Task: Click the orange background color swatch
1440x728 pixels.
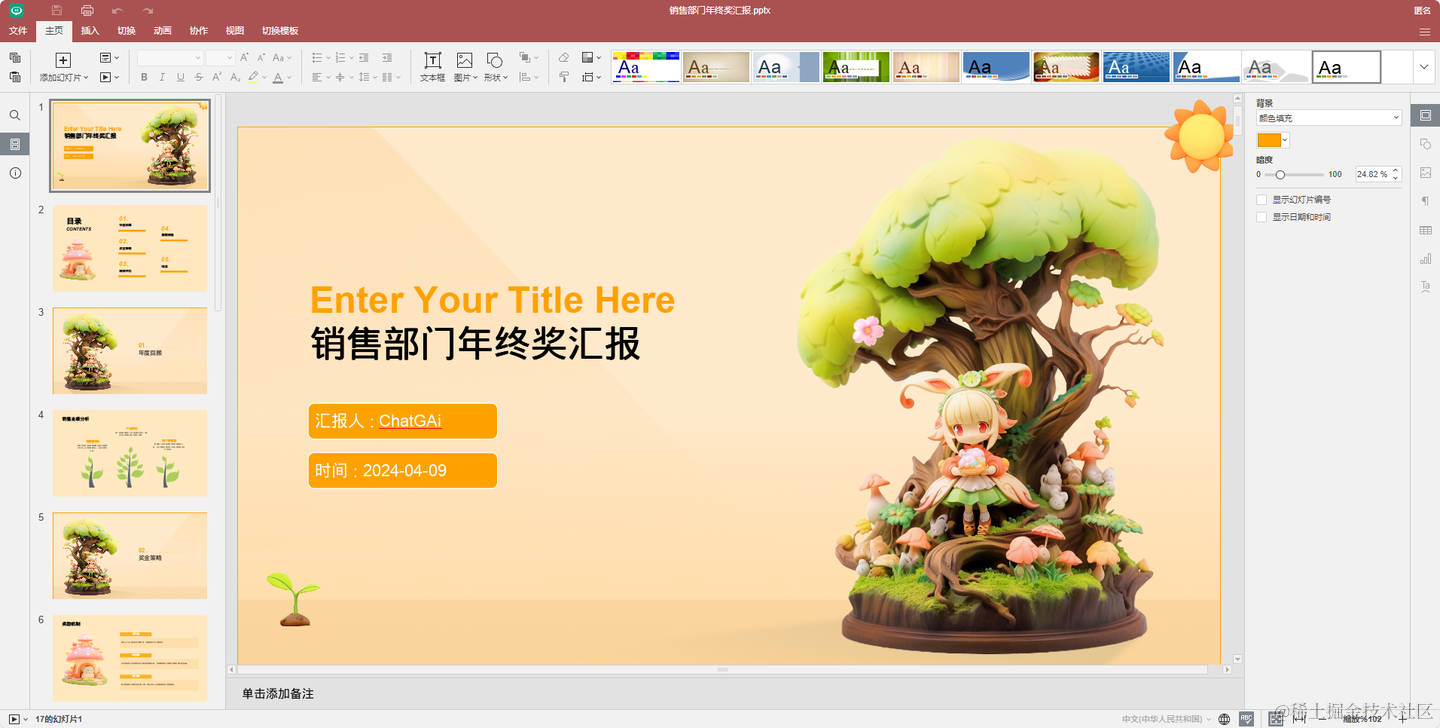Action: pyautogui.click(x=1269, y=140)
